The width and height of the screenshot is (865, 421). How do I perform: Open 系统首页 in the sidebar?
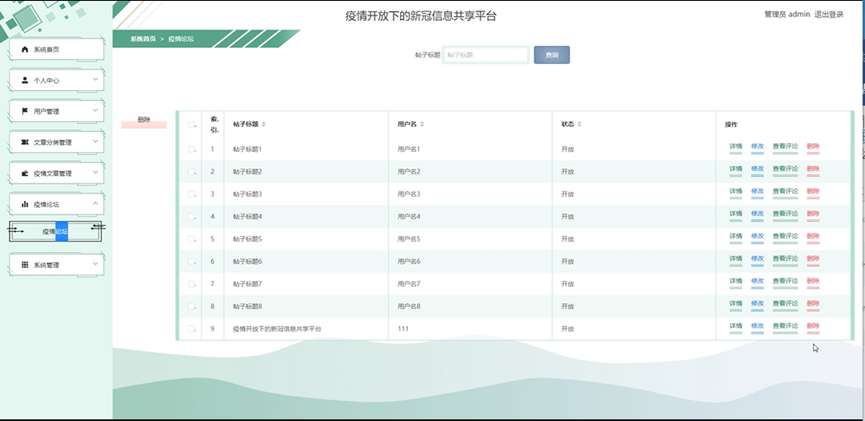click(x=57, y=49)
